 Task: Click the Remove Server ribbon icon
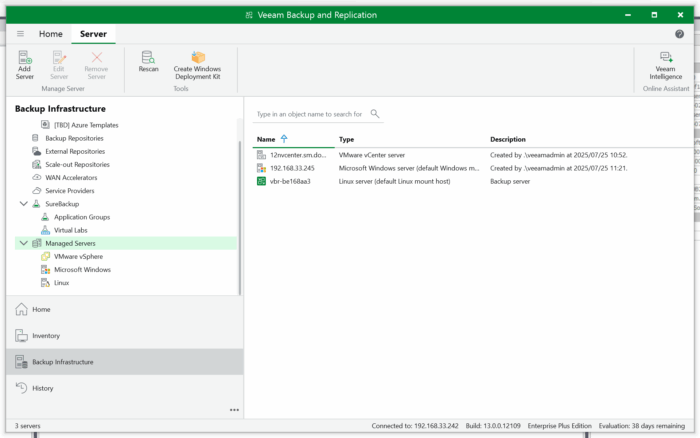click(x=96, y=57)
